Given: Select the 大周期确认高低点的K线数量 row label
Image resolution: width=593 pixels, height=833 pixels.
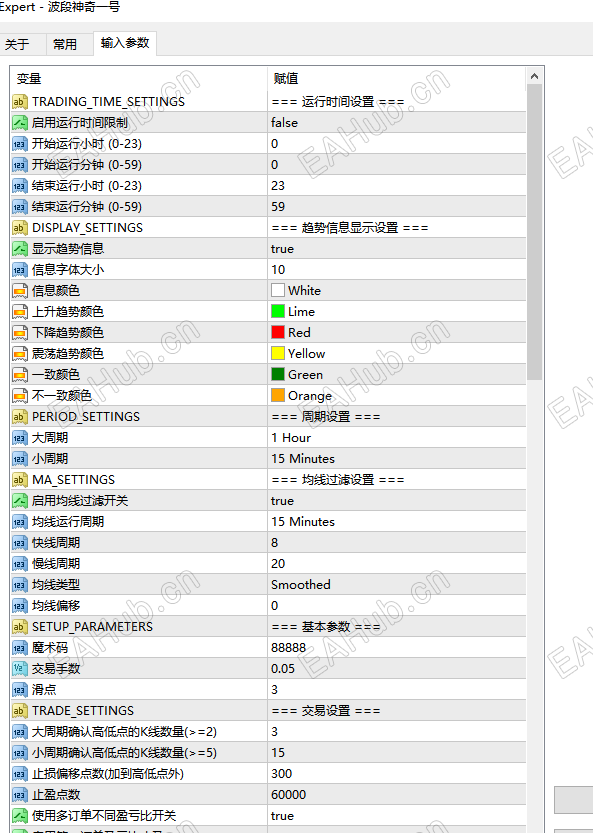Looking at the screenshot, I should coord(124,732).
